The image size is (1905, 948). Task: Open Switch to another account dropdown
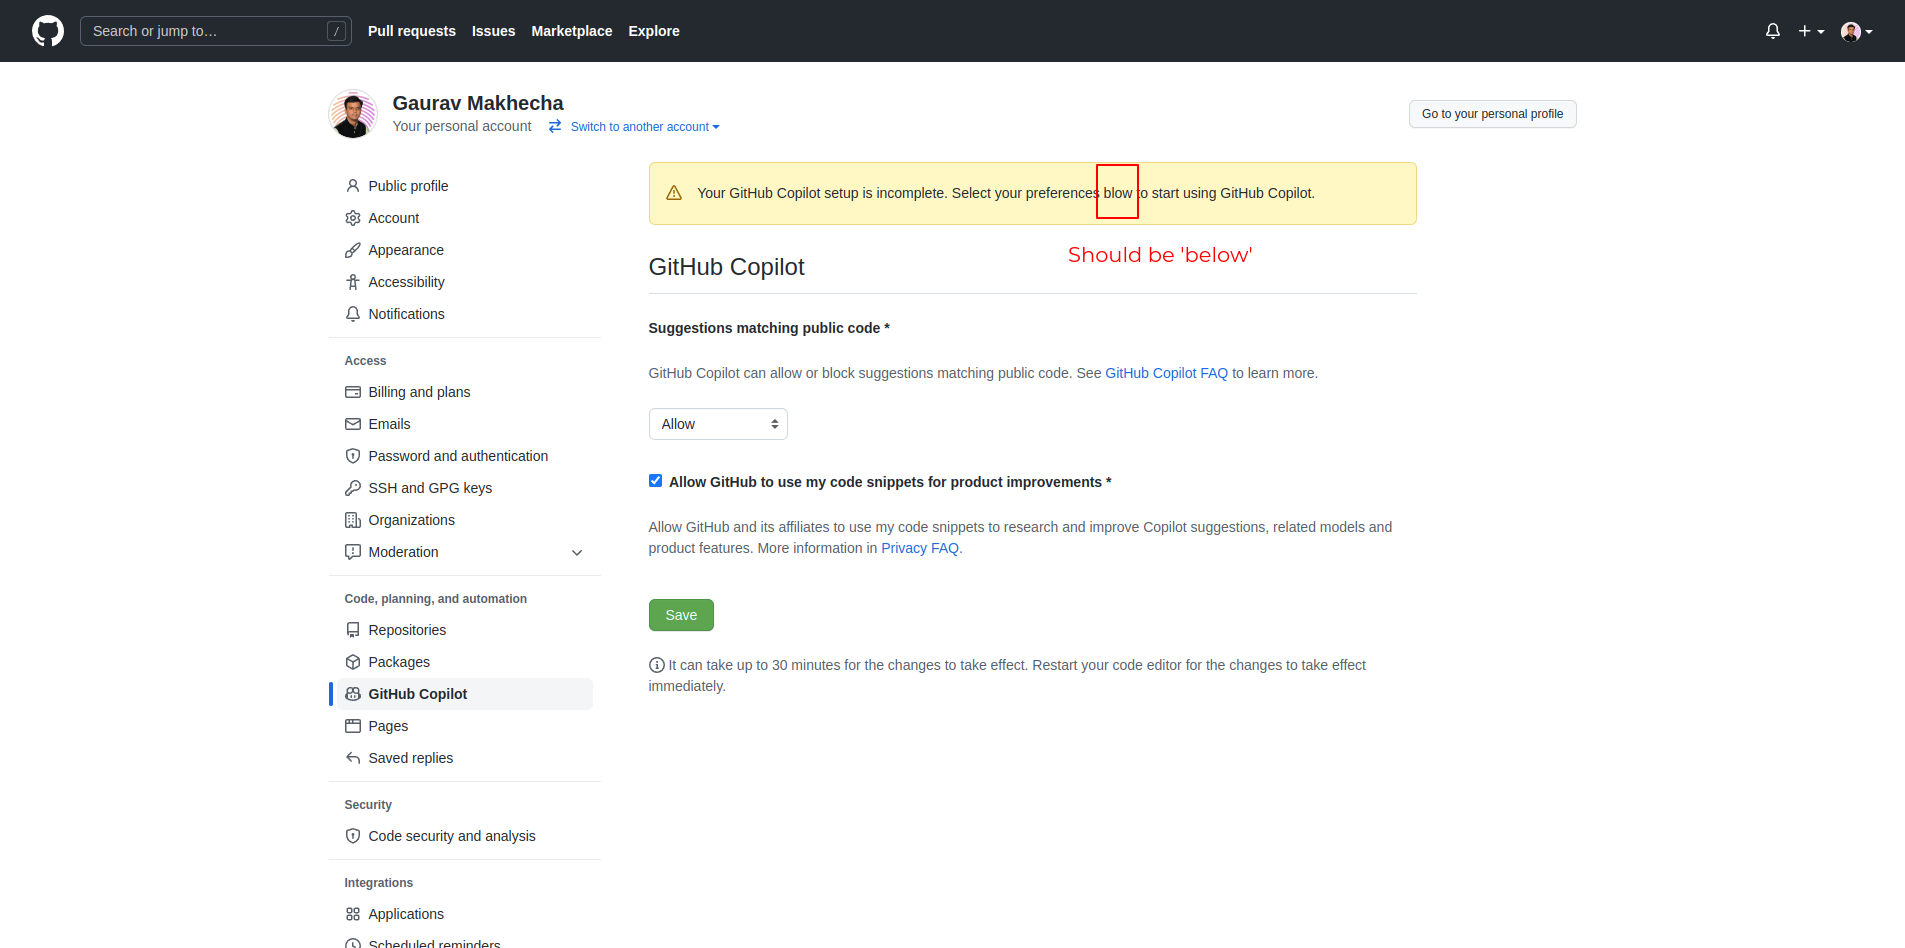click(x=645, y=127)
